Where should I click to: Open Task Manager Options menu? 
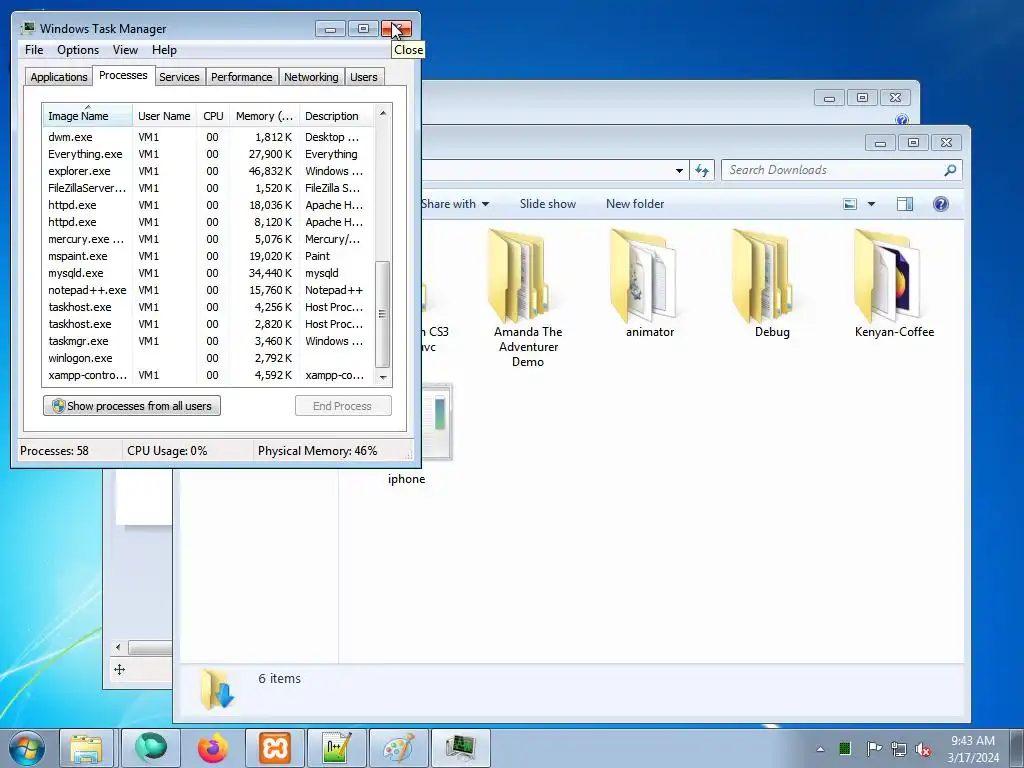78,50
